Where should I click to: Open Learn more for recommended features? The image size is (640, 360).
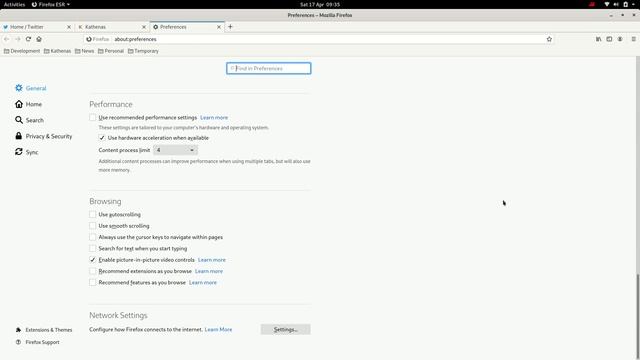pyautogui.click(x=202, y=282)
